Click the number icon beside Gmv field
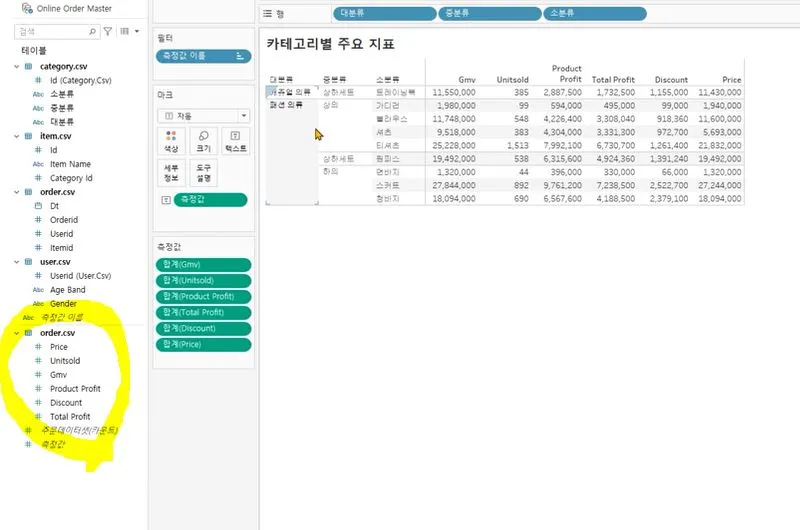Viewport: 800px width, 530px height. [38, 374]
